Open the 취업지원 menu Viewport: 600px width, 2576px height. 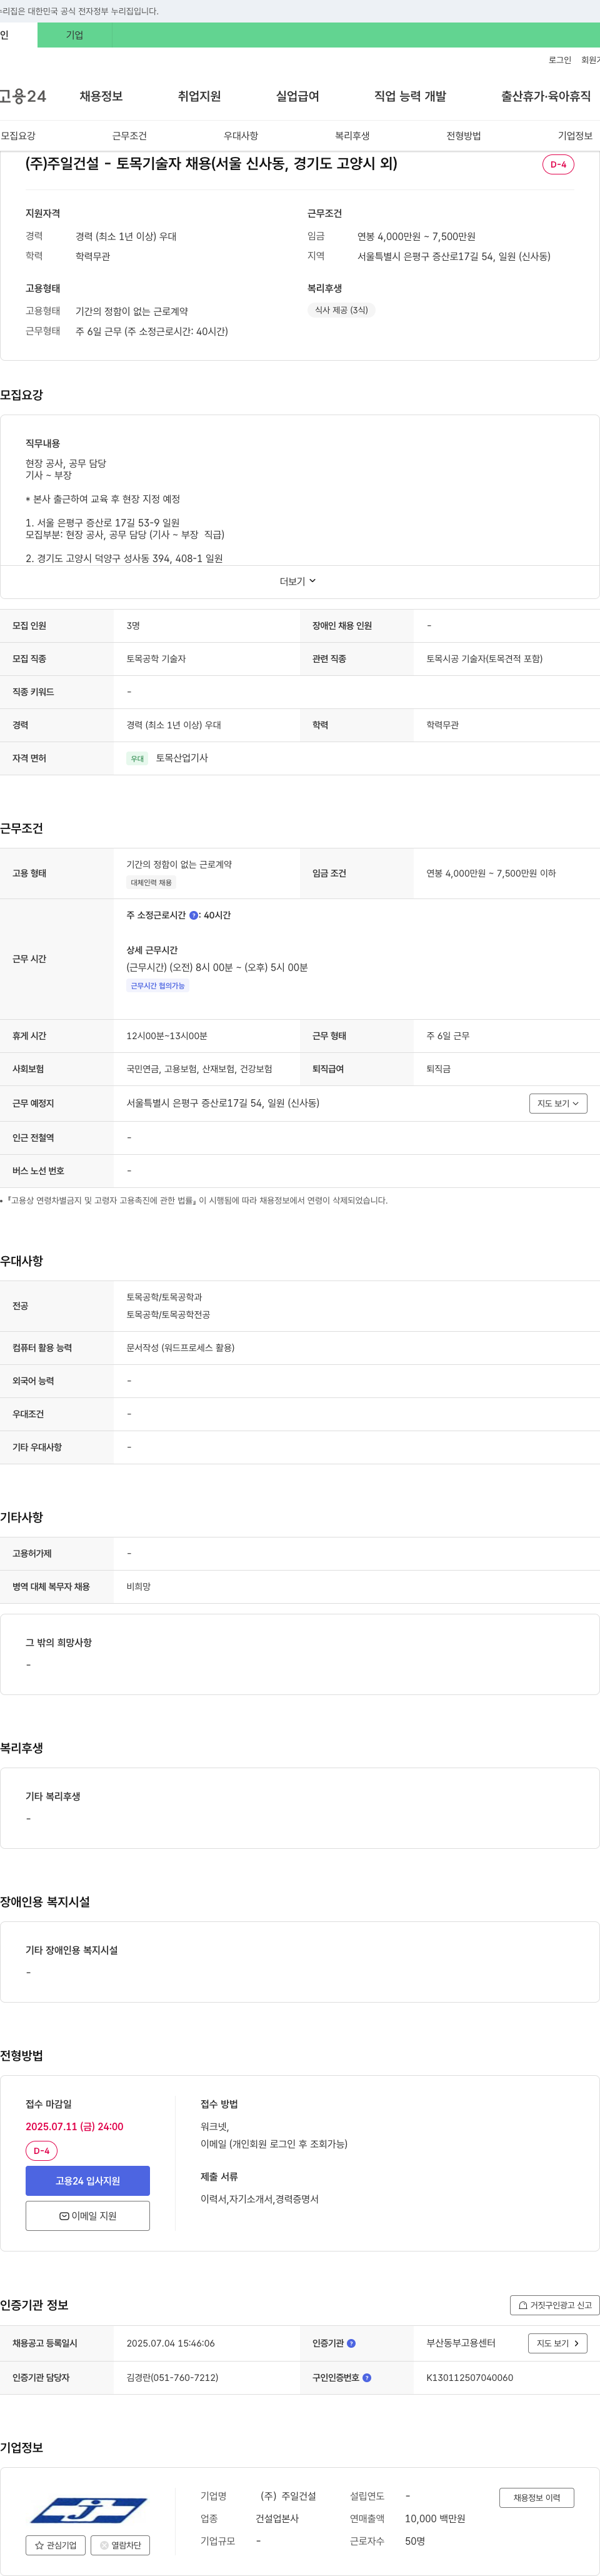[x=199, y=96]
